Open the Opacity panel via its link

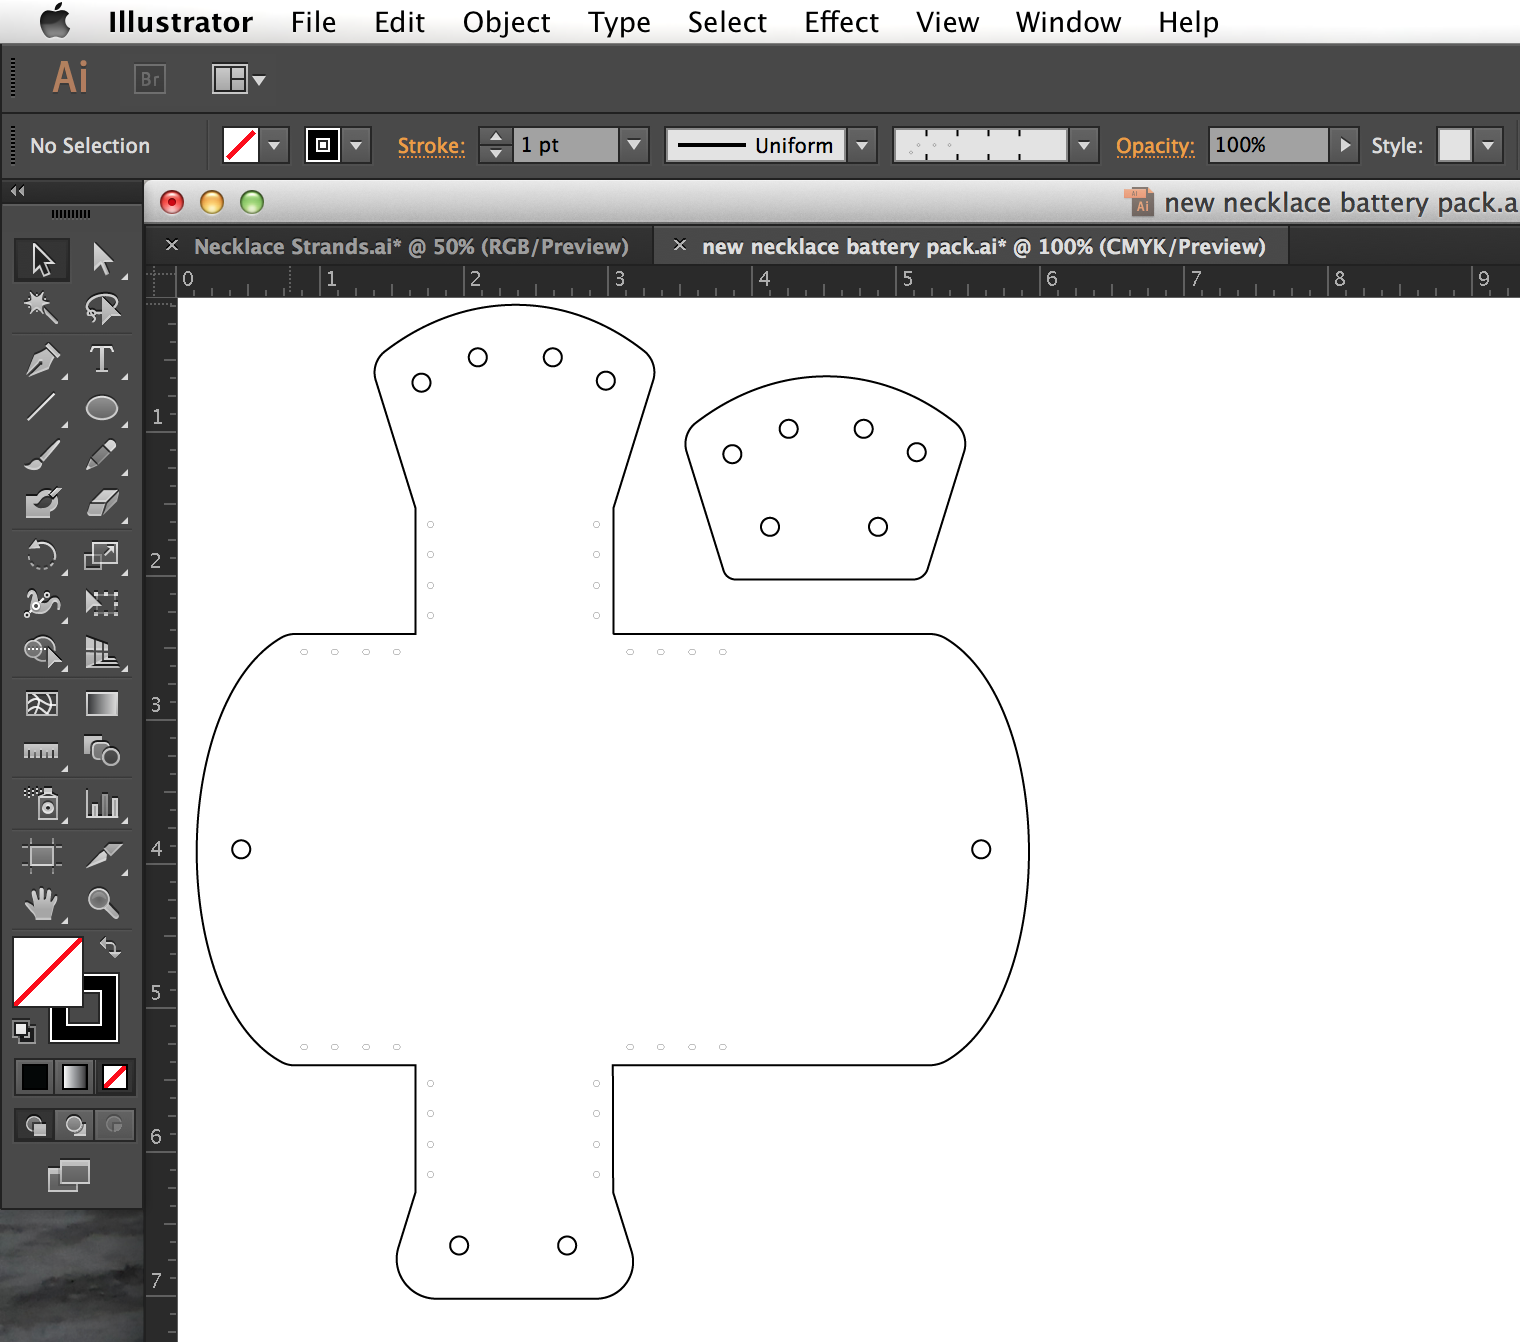click(1155, 146)
